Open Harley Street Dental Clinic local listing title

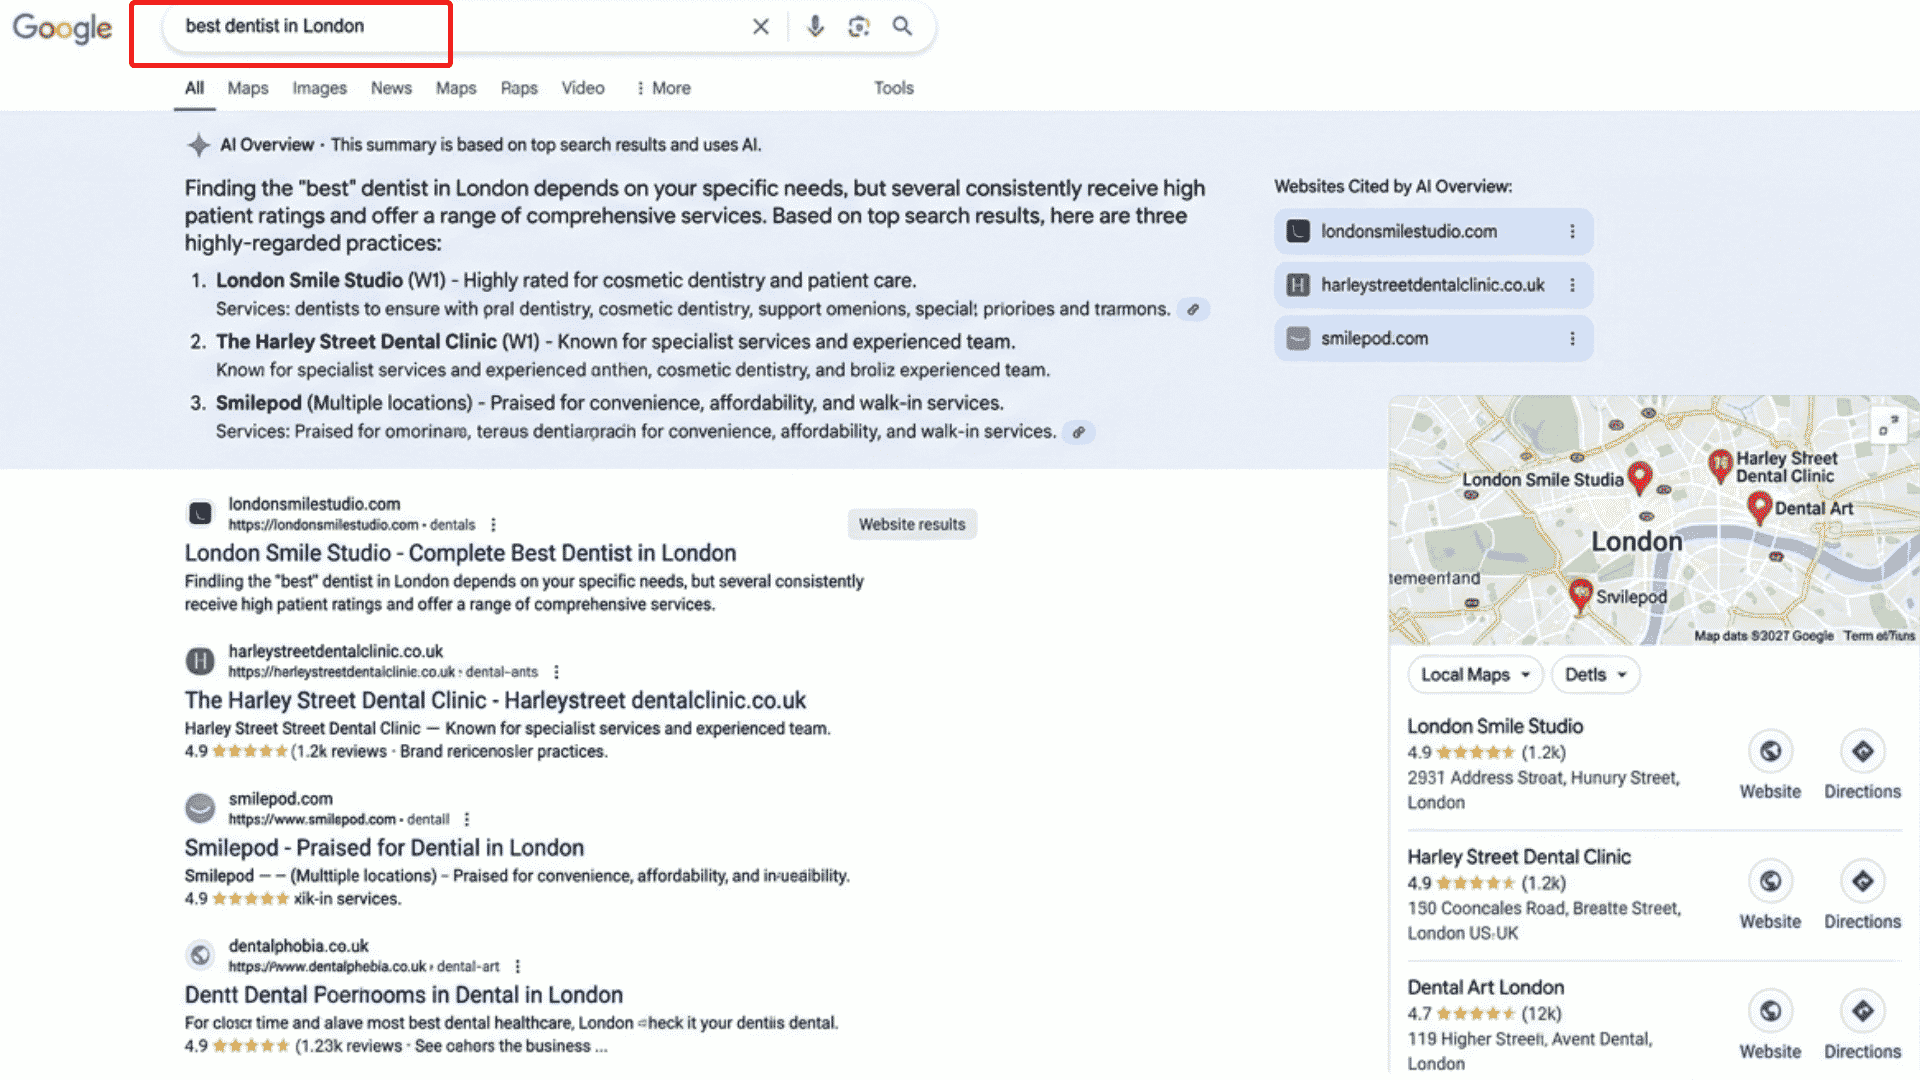[x=1519, y=857]
